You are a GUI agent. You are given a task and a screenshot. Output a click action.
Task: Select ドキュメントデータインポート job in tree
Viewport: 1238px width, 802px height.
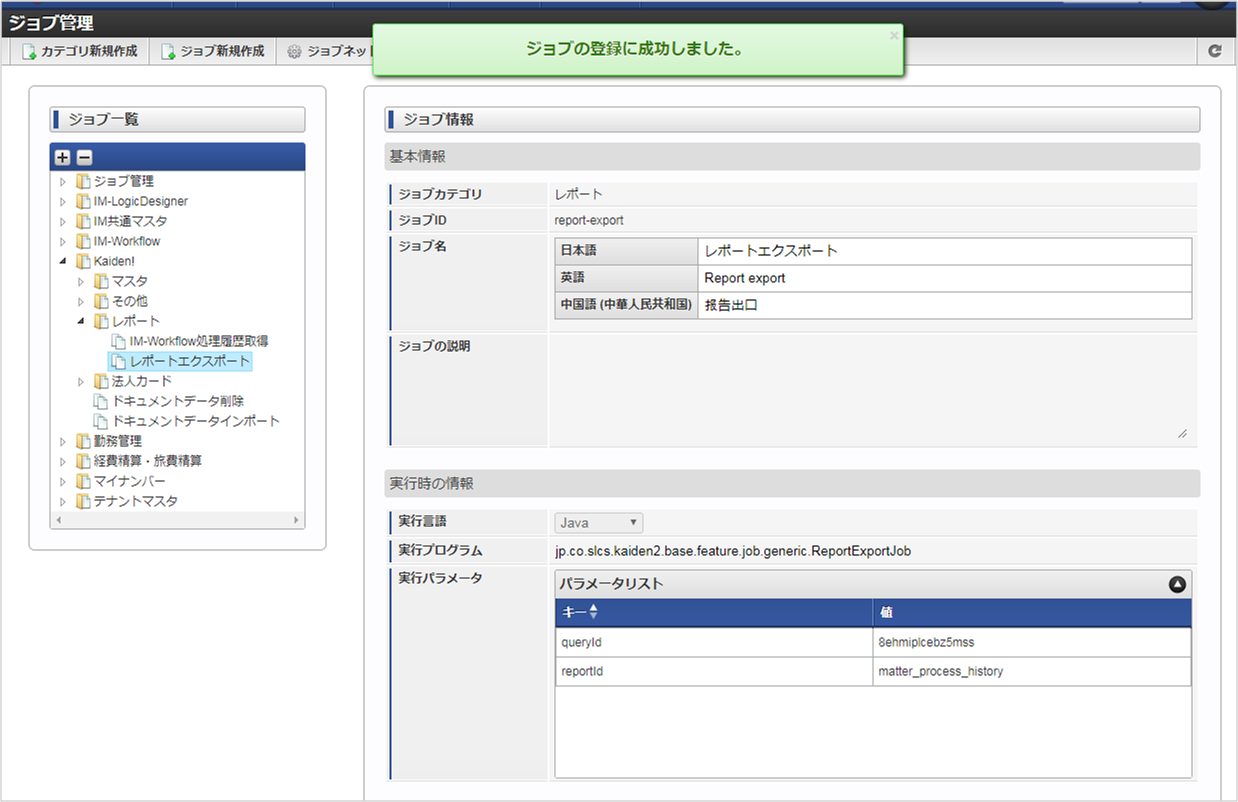click(x=196, y=421)
